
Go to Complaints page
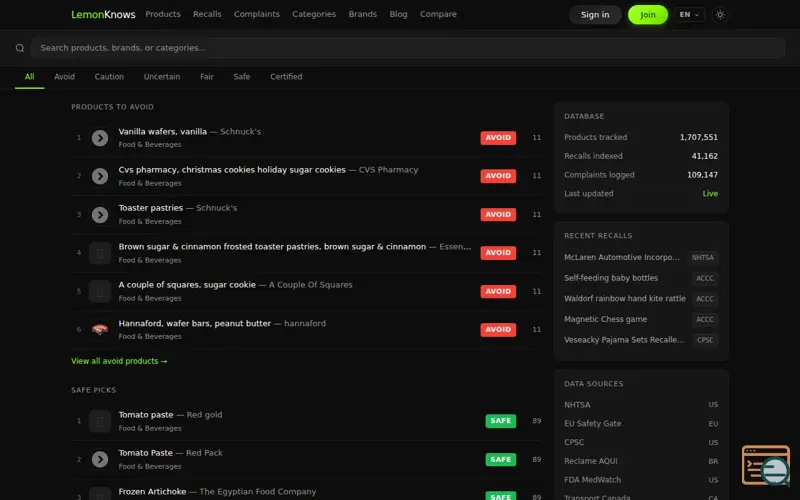257,14
